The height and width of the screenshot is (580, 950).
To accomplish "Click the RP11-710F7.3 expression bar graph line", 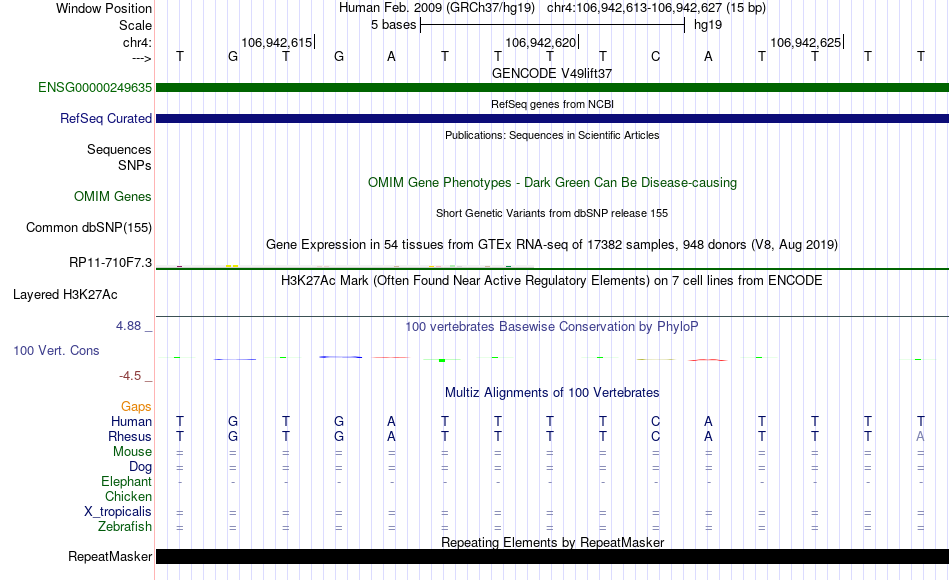I will point(553,267).
